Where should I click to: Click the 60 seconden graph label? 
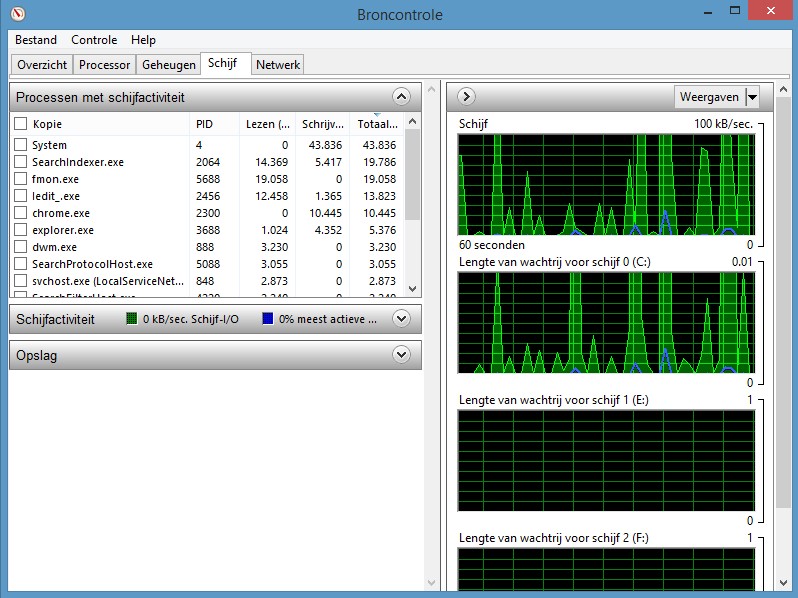pos(492,245)
